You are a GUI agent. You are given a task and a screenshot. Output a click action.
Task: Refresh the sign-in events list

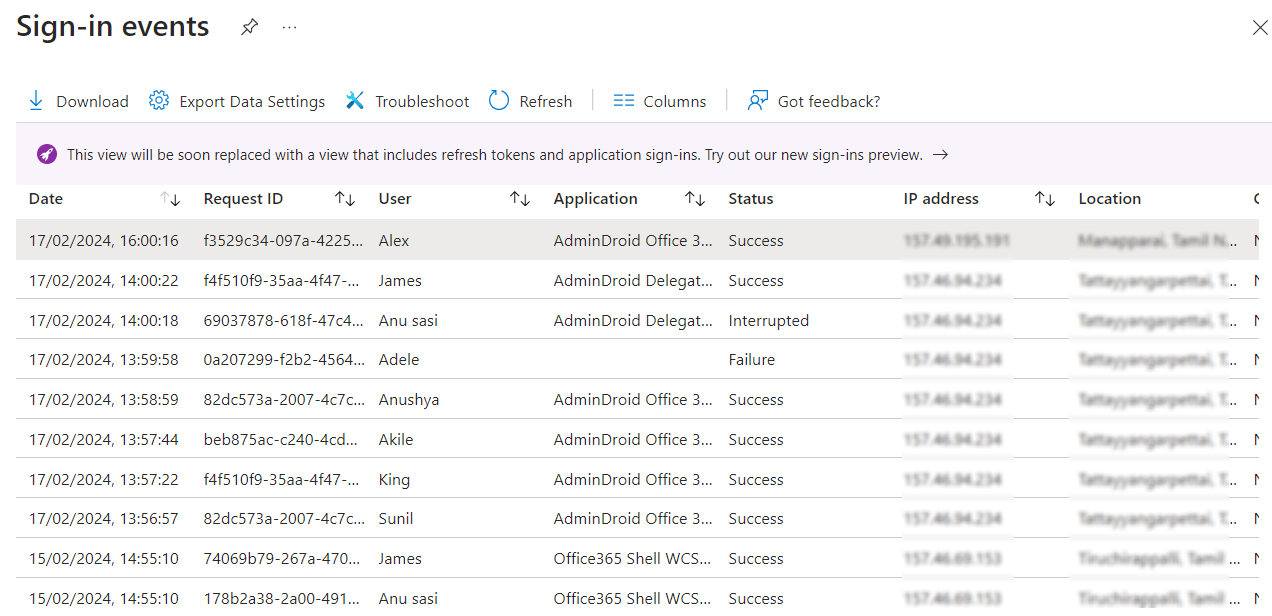coord(499,100)
